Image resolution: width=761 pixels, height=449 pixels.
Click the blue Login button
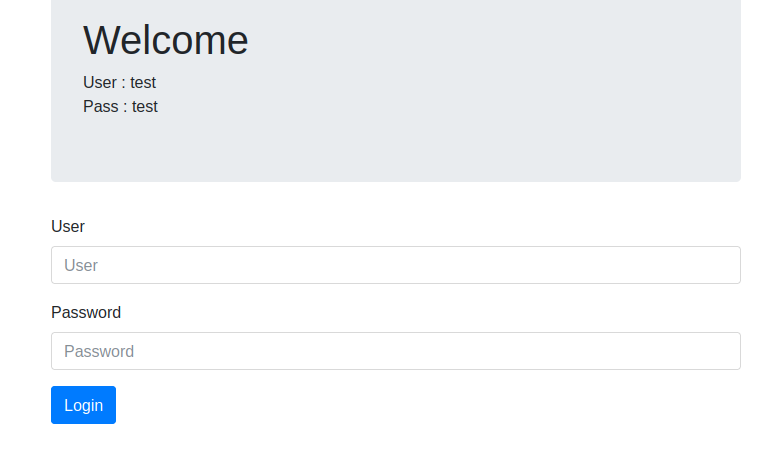(83, 405)
